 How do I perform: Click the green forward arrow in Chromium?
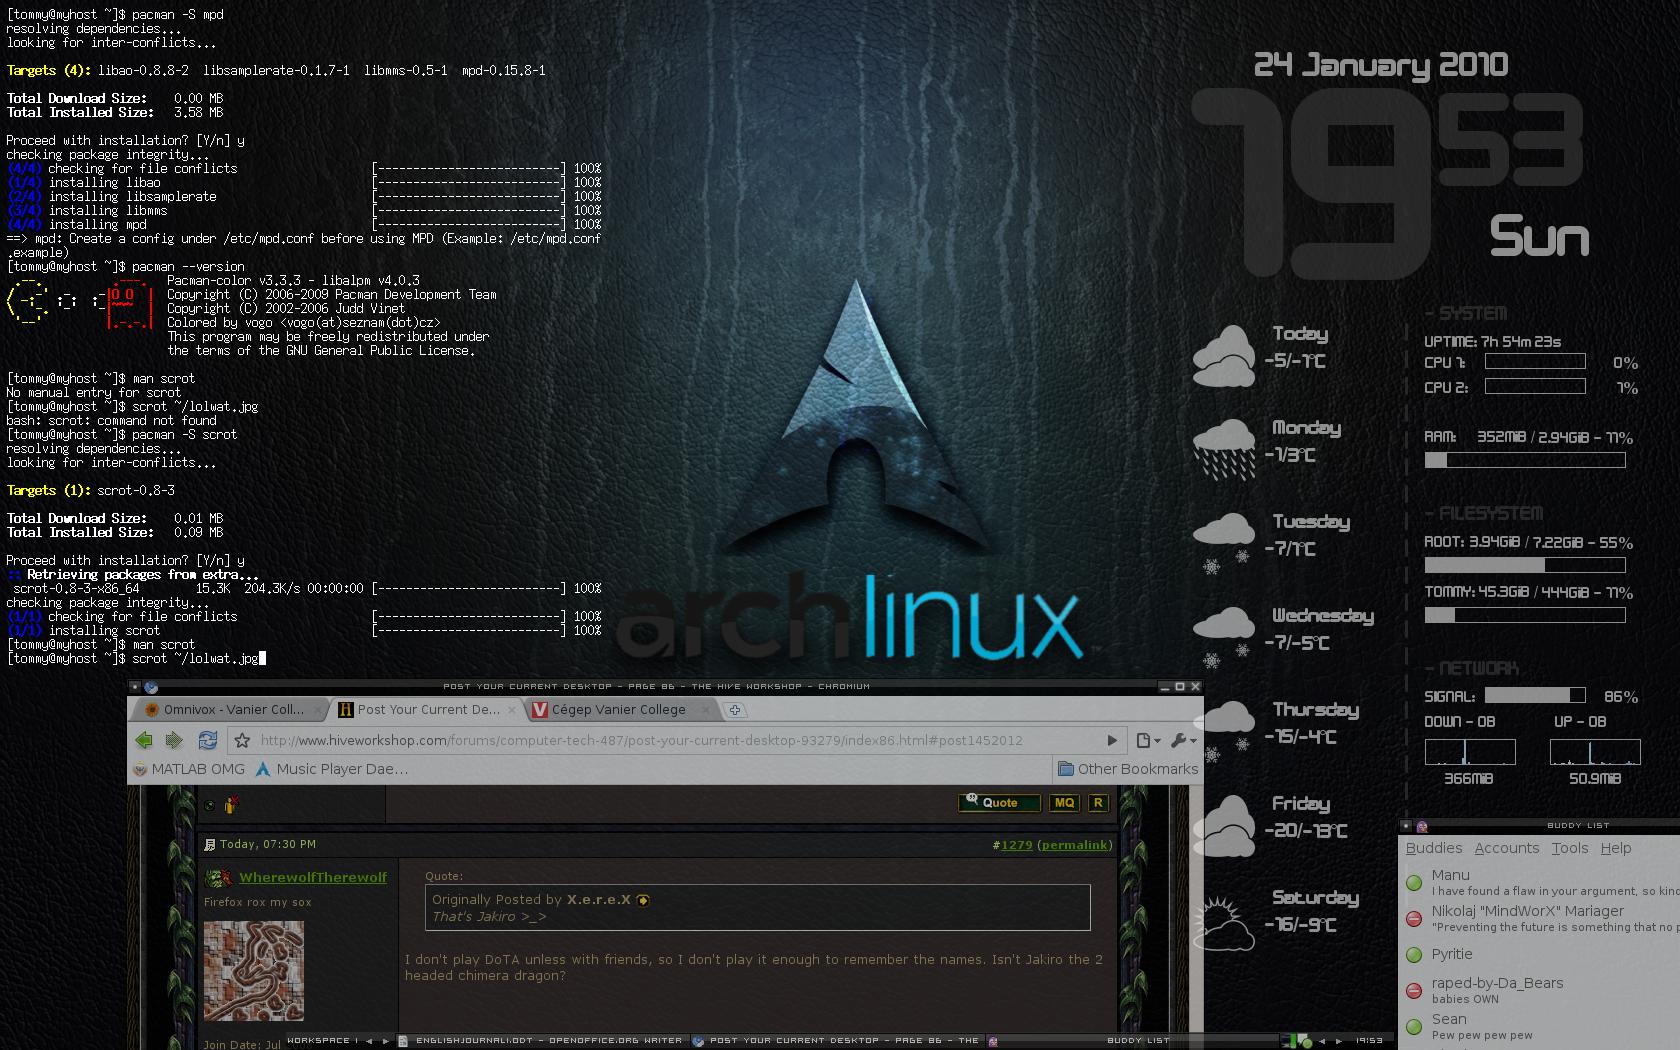click(x=174, y=740)
